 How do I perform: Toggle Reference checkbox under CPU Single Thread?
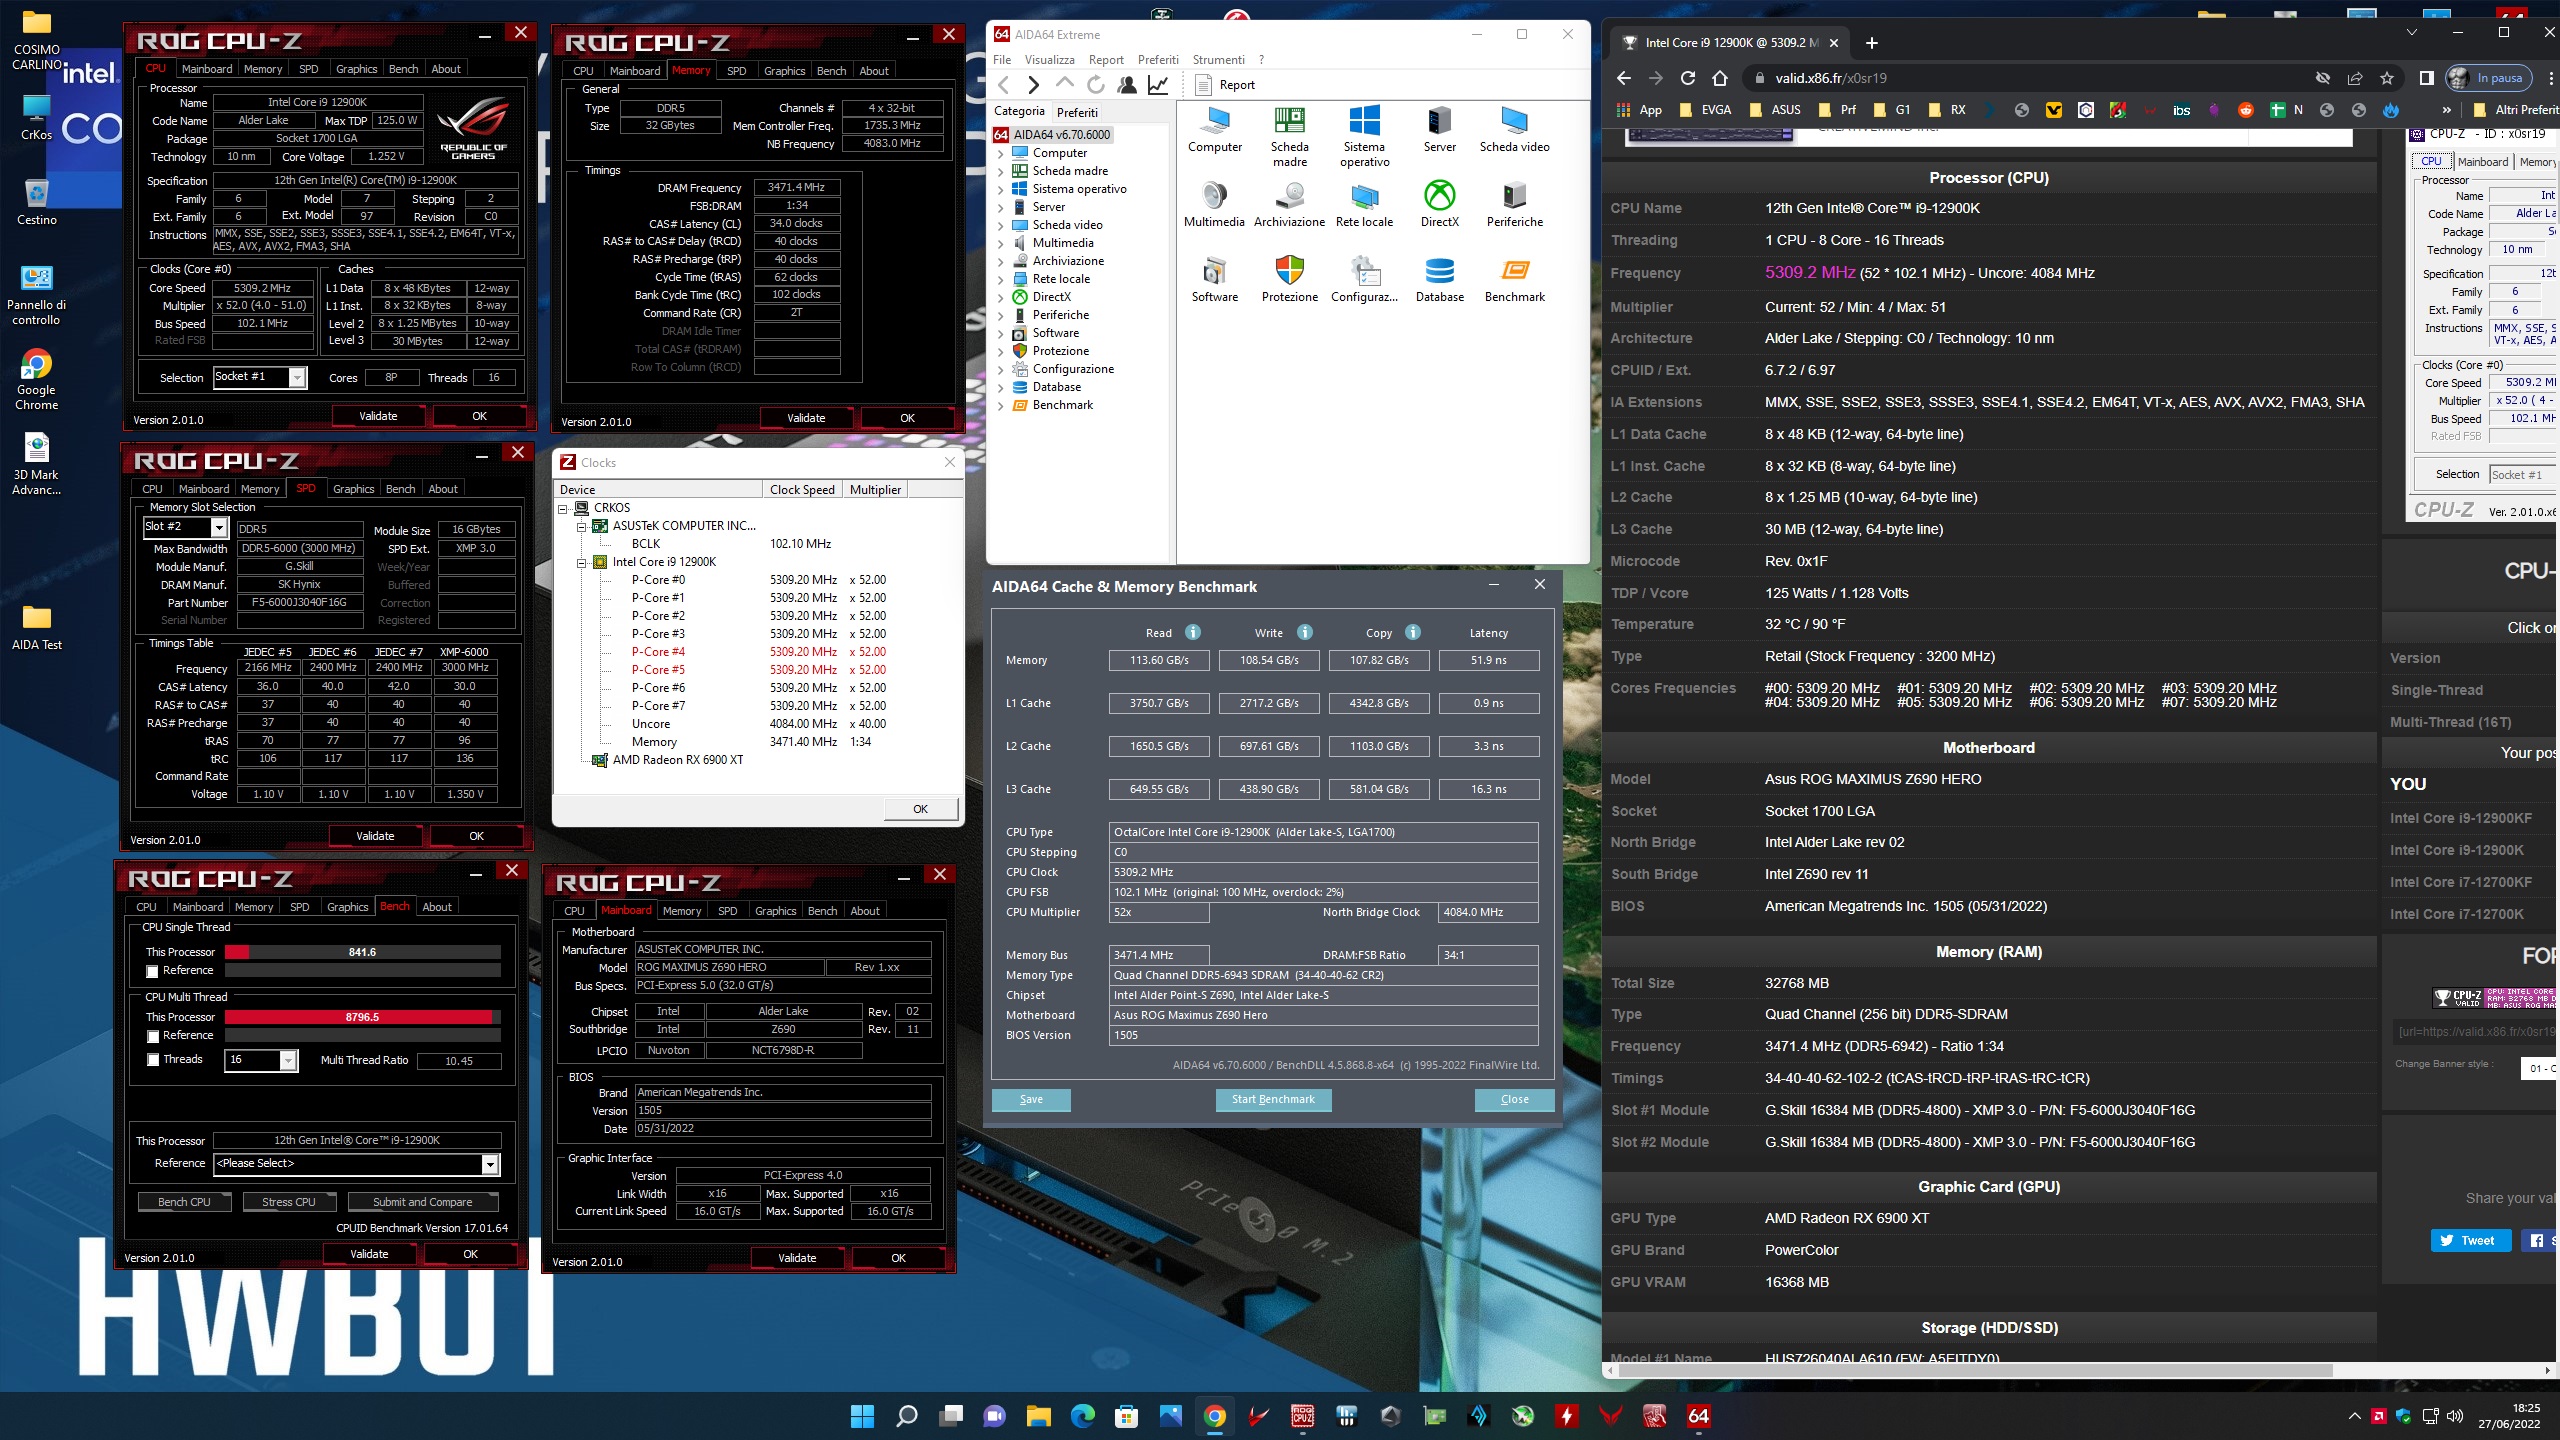153,971
